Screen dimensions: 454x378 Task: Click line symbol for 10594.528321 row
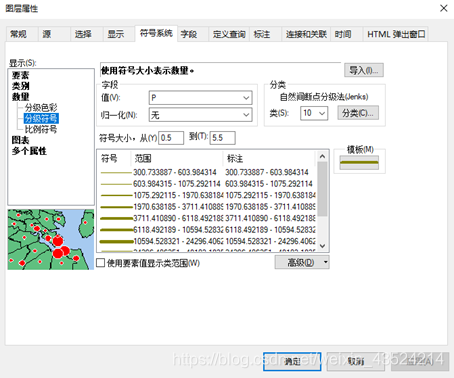click(x=116, y=241)
